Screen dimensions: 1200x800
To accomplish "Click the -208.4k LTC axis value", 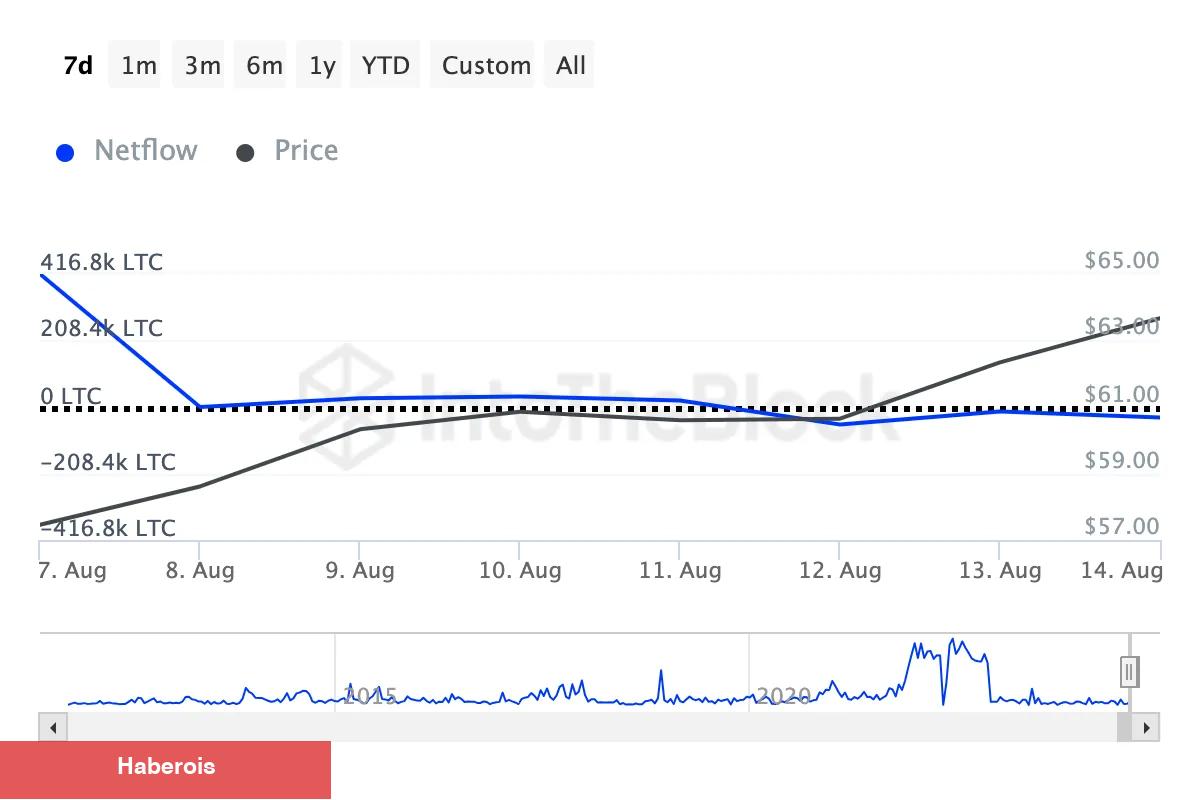I will coord(108,463).
